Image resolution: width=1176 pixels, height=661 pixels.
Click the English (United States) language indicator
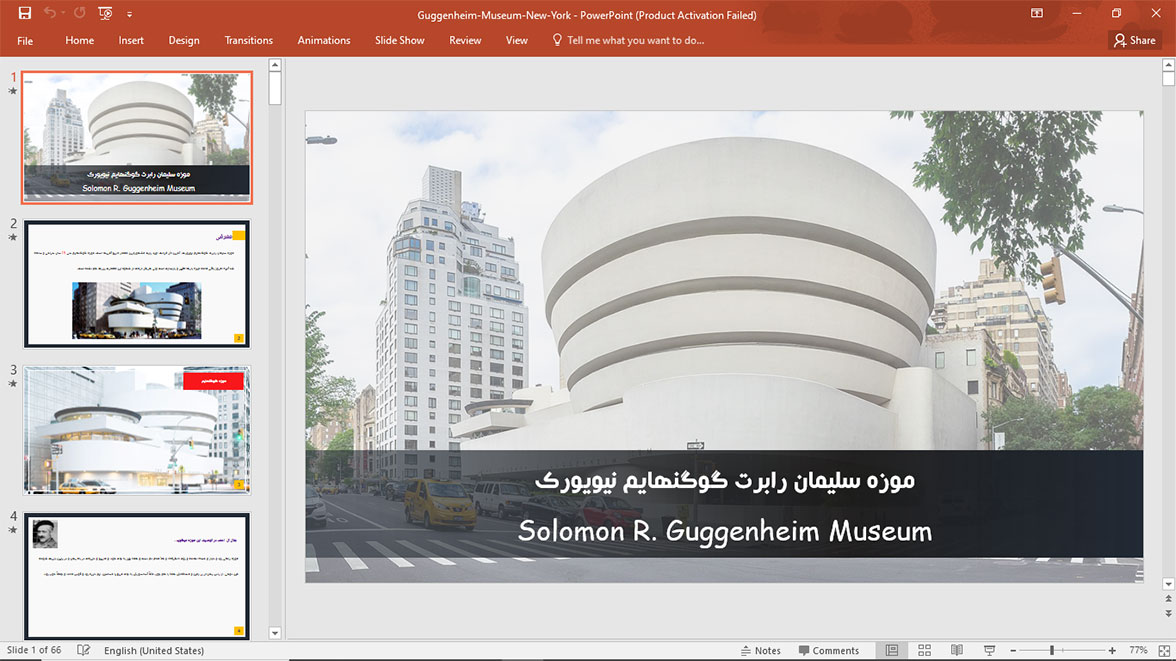pos(154,650)
